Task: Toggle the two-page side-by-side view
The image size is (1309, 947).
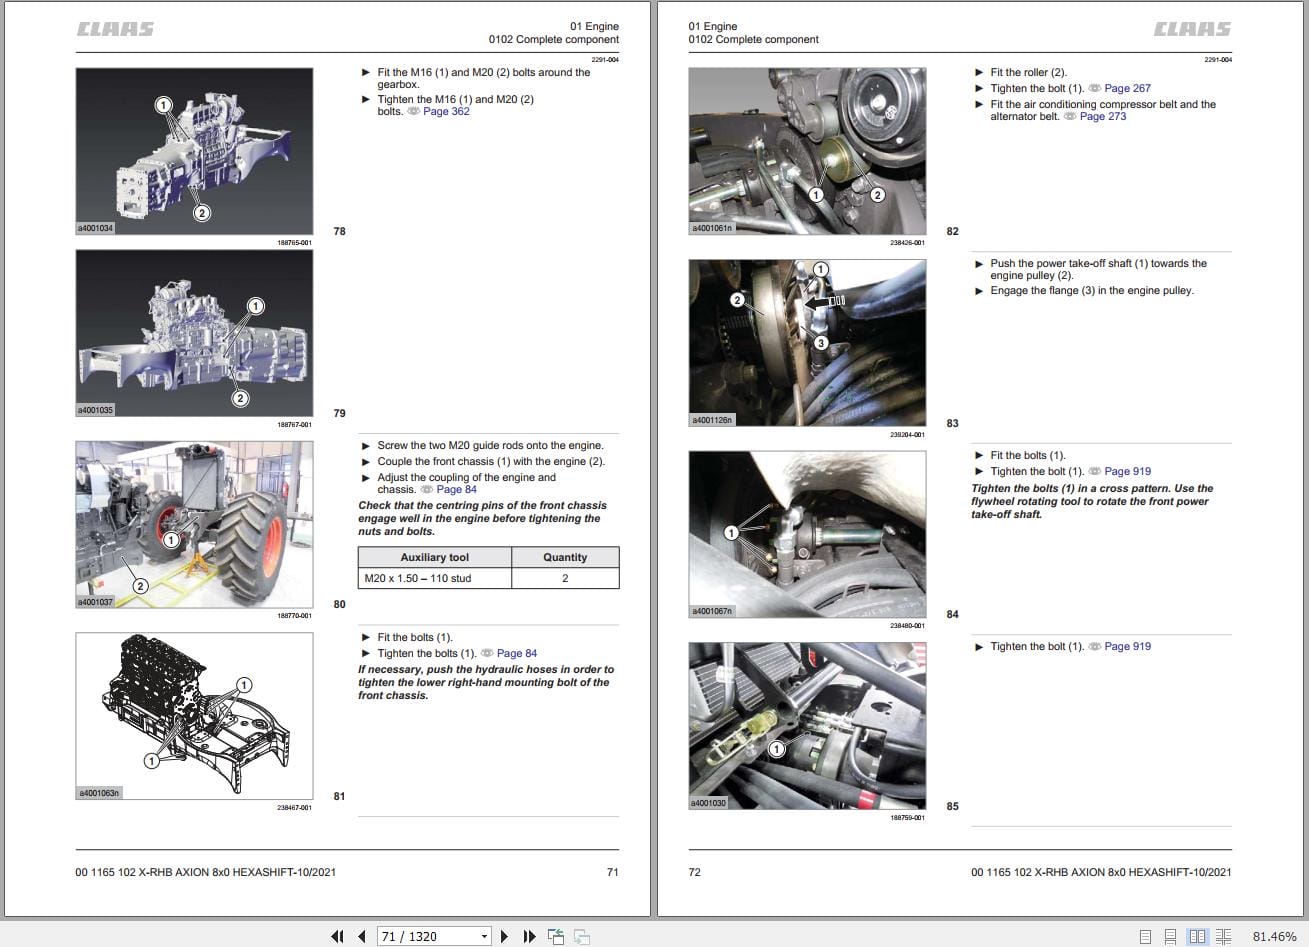Action: [x=1196, y=936]
